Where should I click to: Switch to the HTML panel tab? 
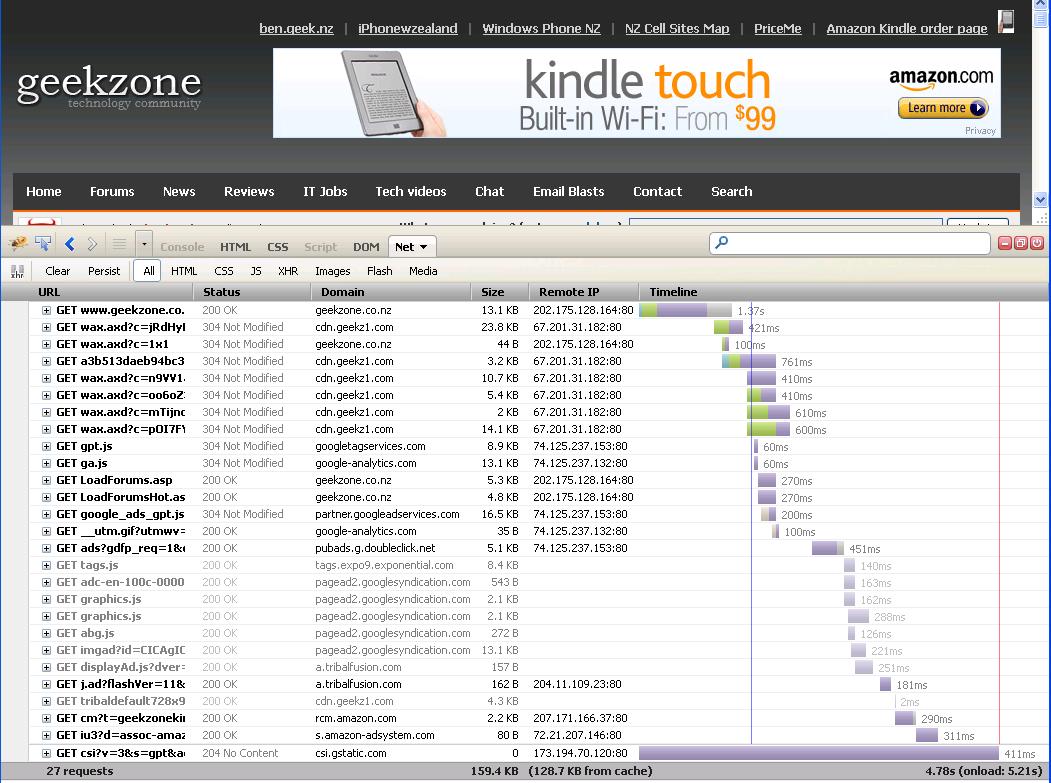pyautogui.click(x=235, y=247)
